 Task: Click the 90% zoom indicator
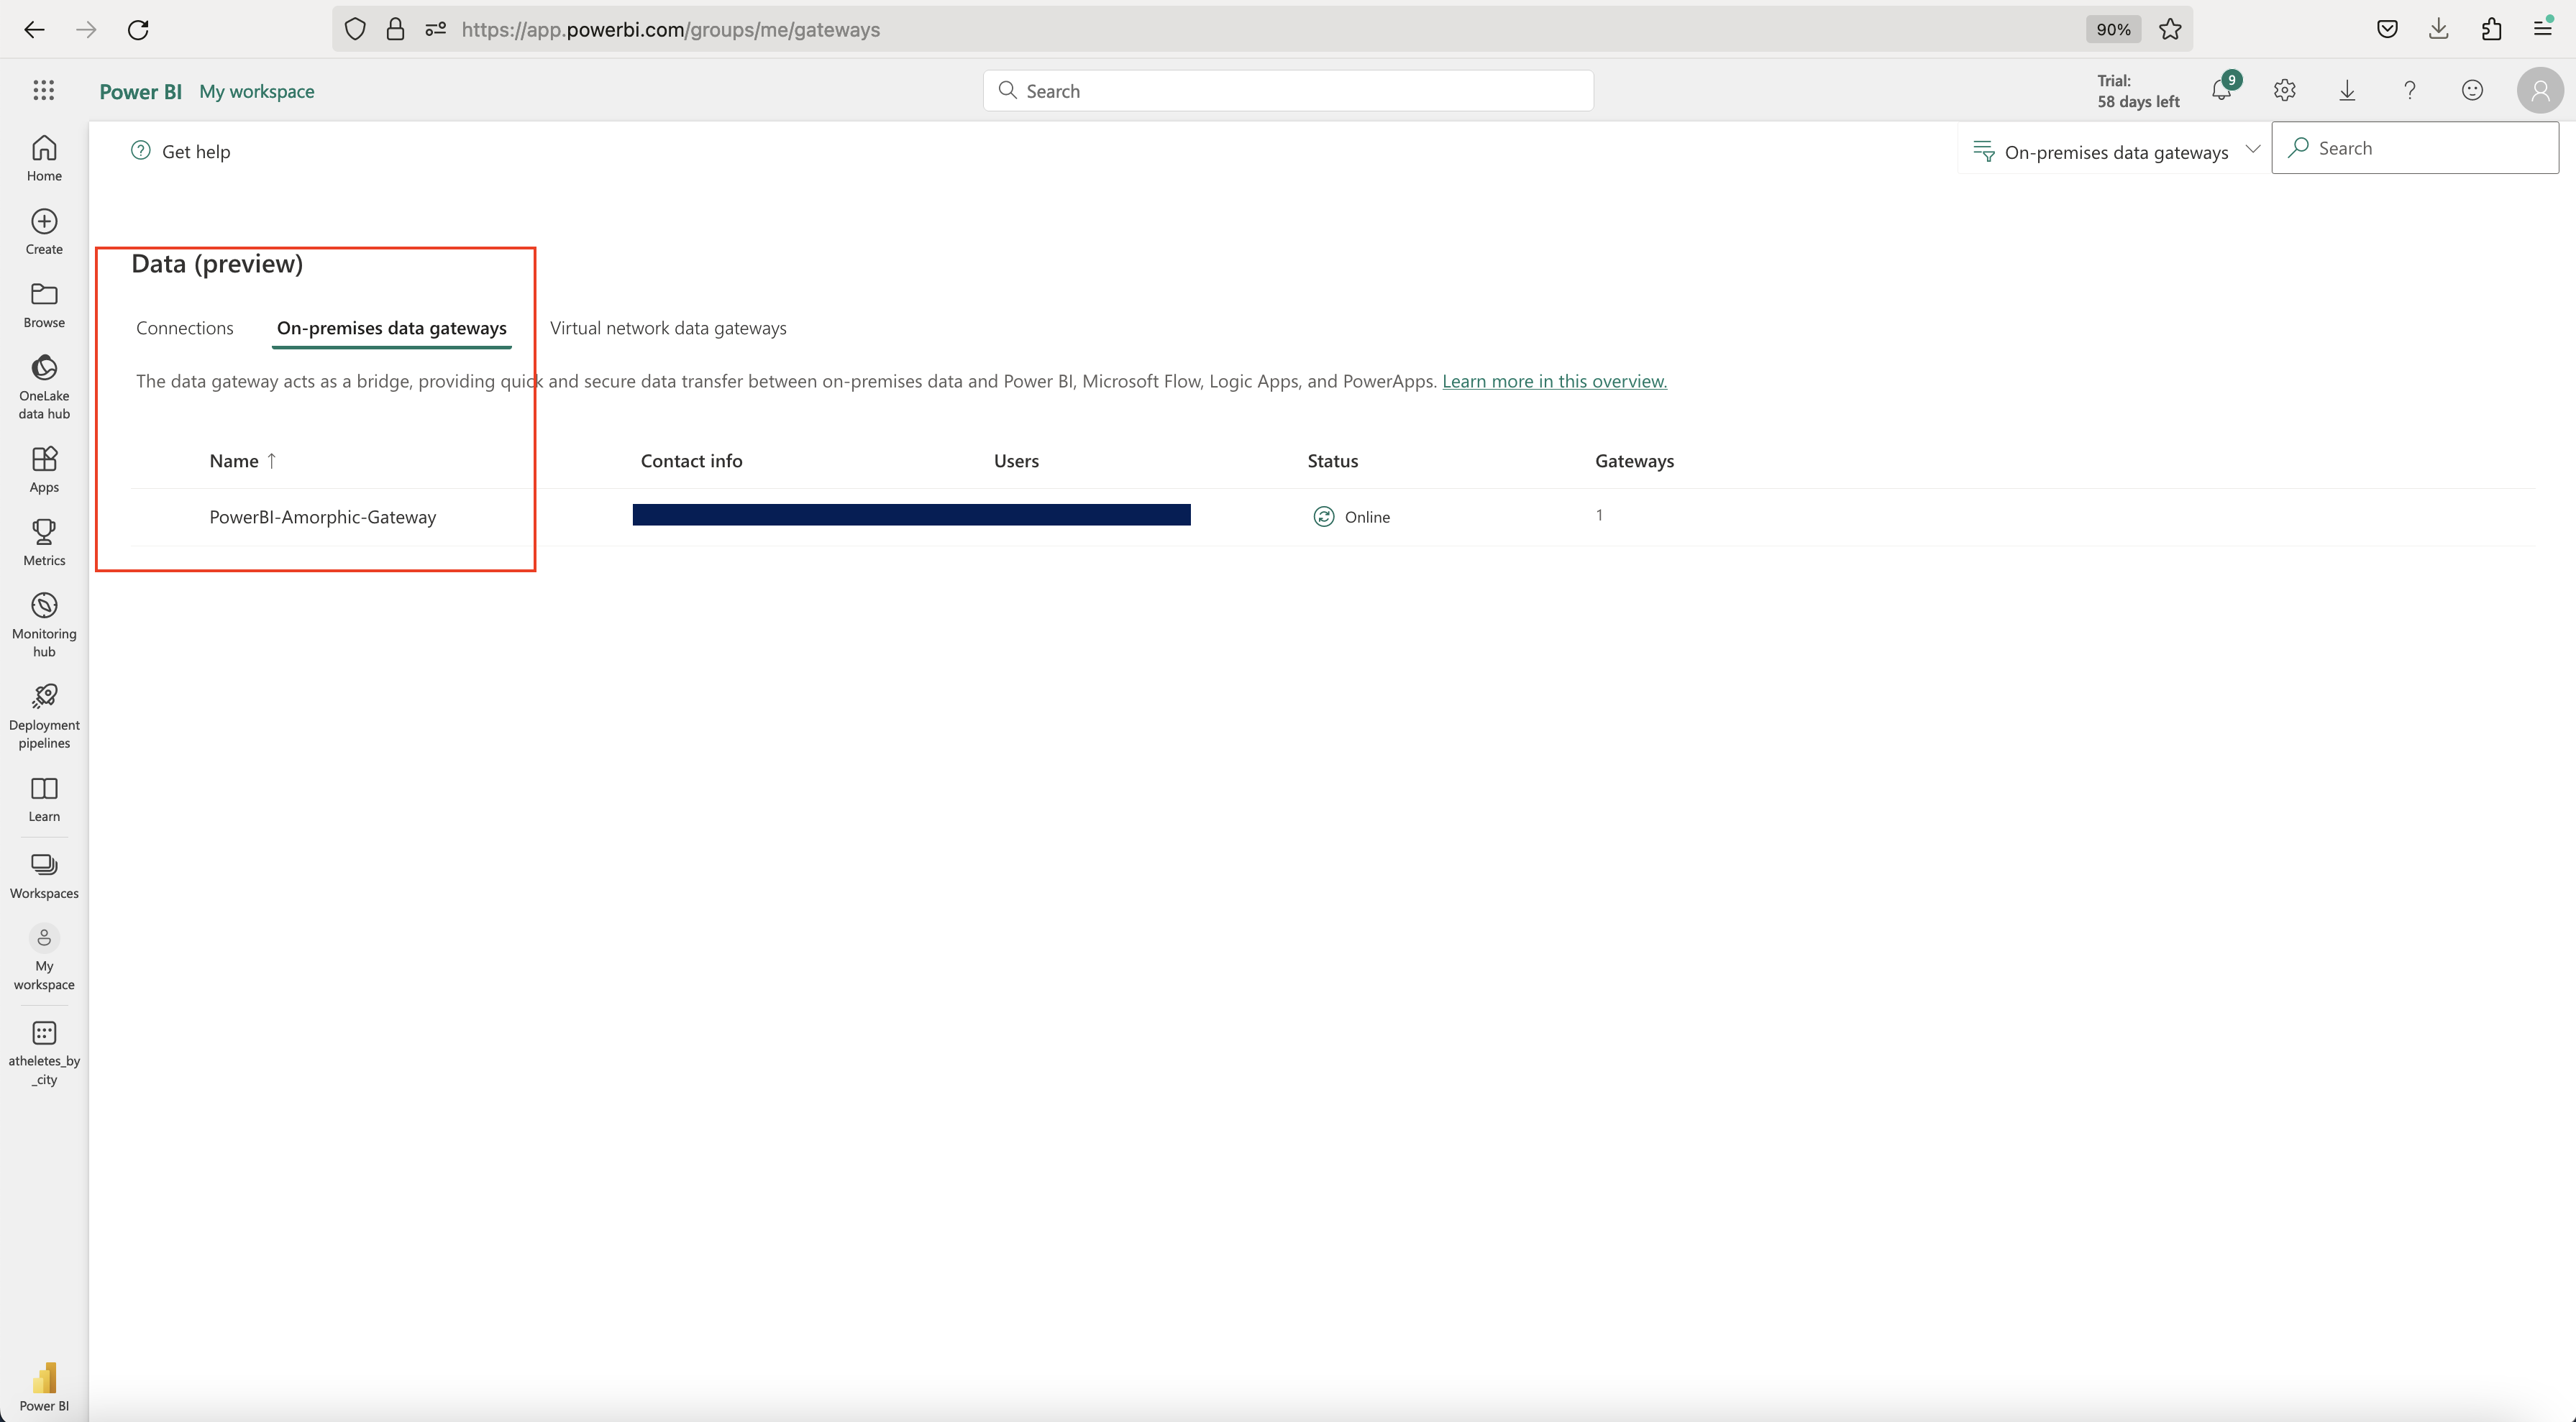click(2113, 29)
